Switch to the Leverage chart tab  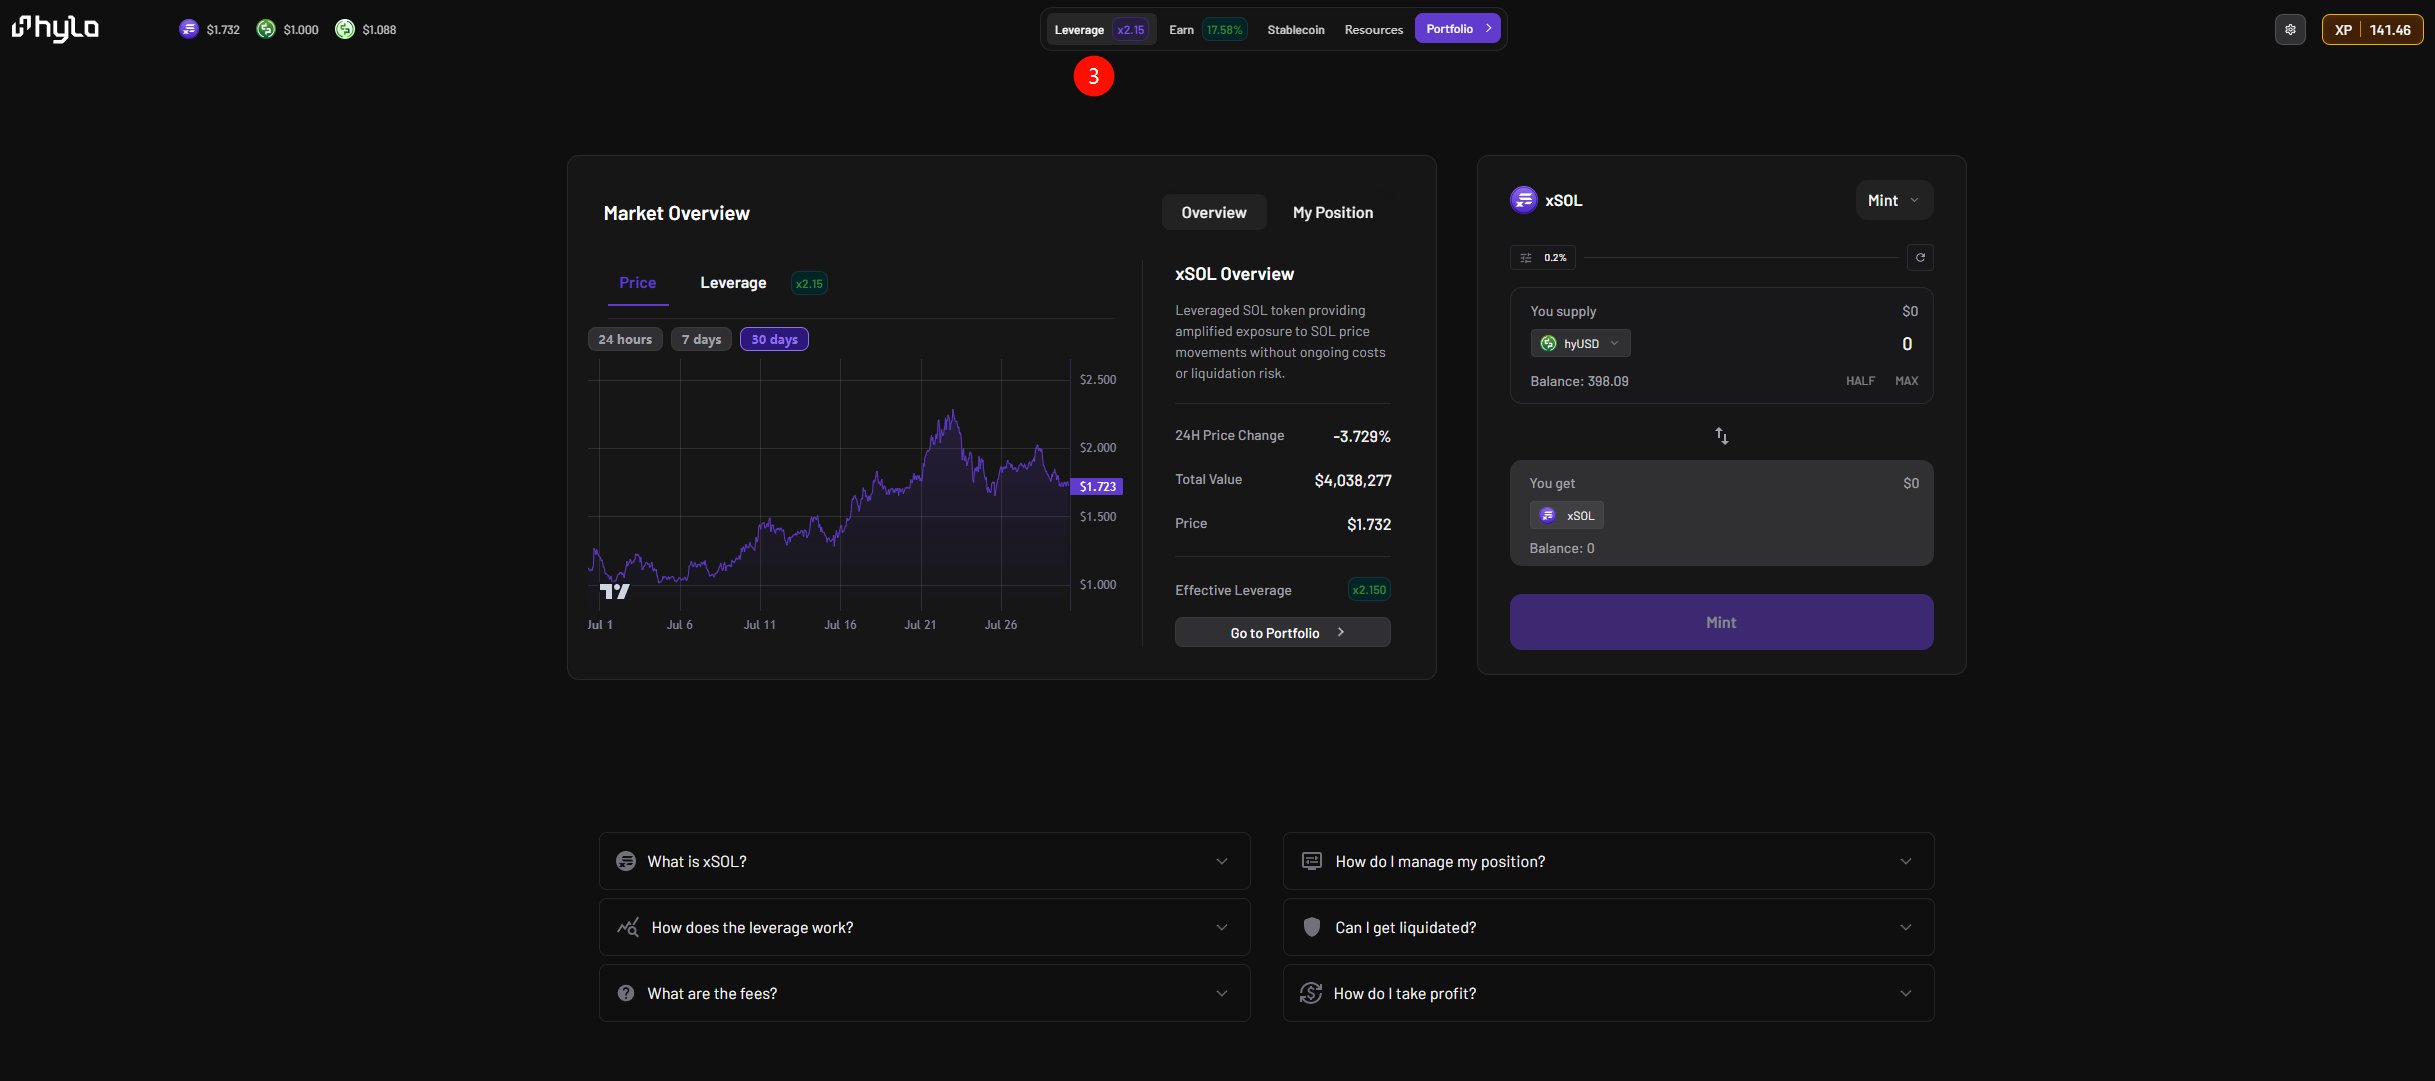coord(733,283)
